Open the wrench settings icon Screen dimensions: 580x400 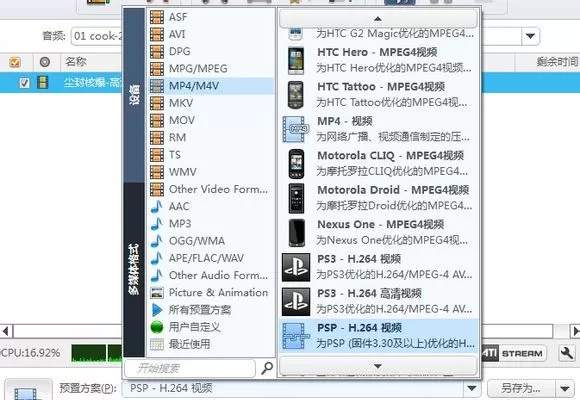coord(567,353)
